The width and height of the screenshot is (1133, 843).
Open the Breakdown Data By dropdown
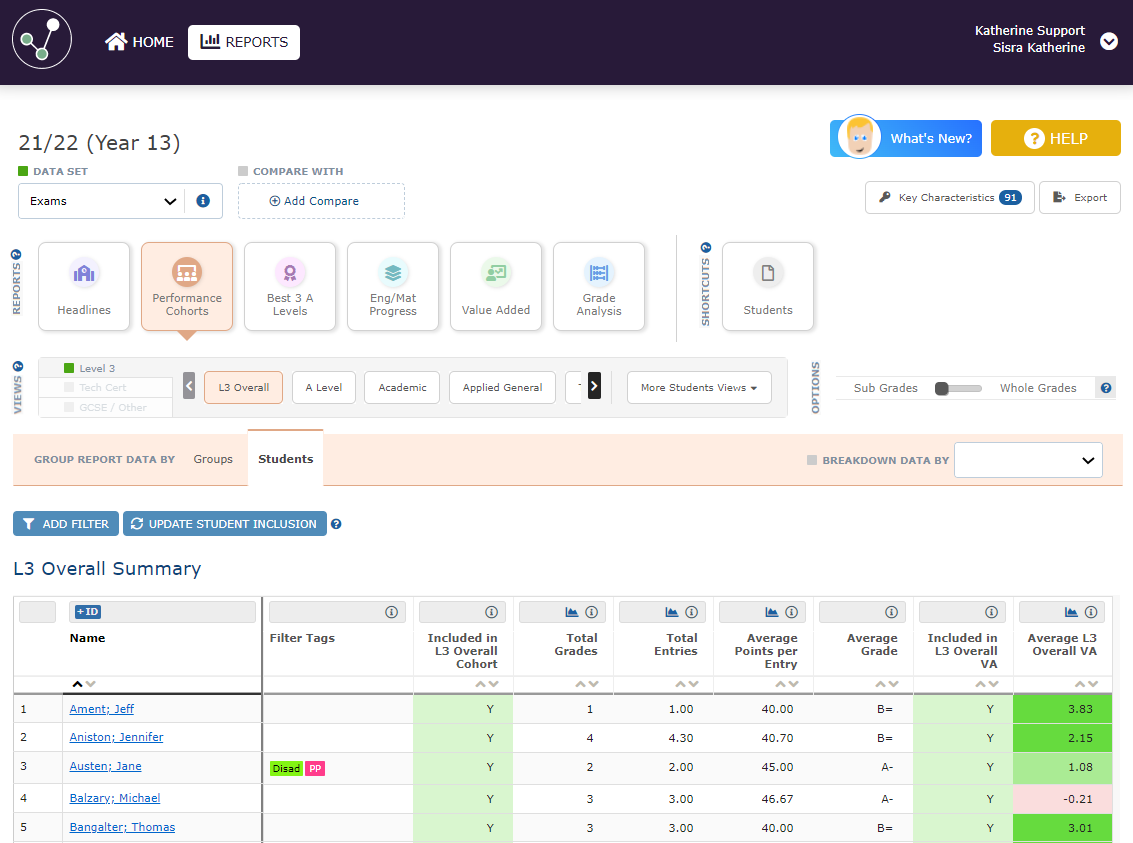(1028, 460)
